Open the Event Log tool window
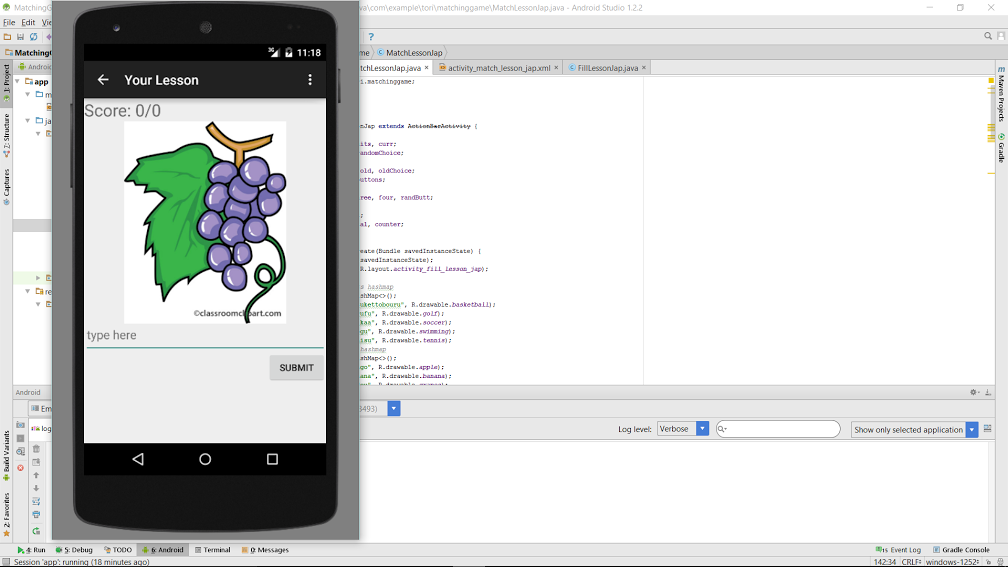Screen dimensions: 1008x567 899,550
